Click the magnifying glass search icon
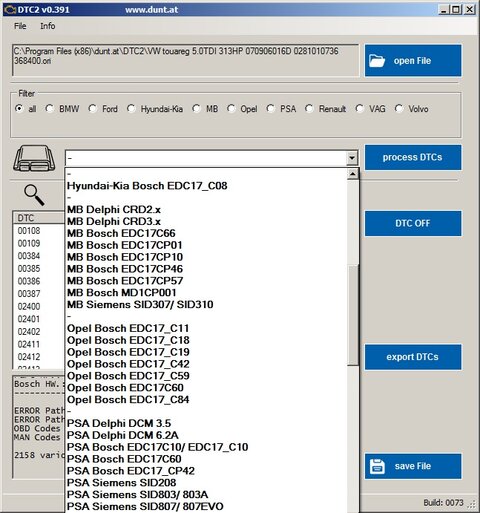 (x=34, y=195)
